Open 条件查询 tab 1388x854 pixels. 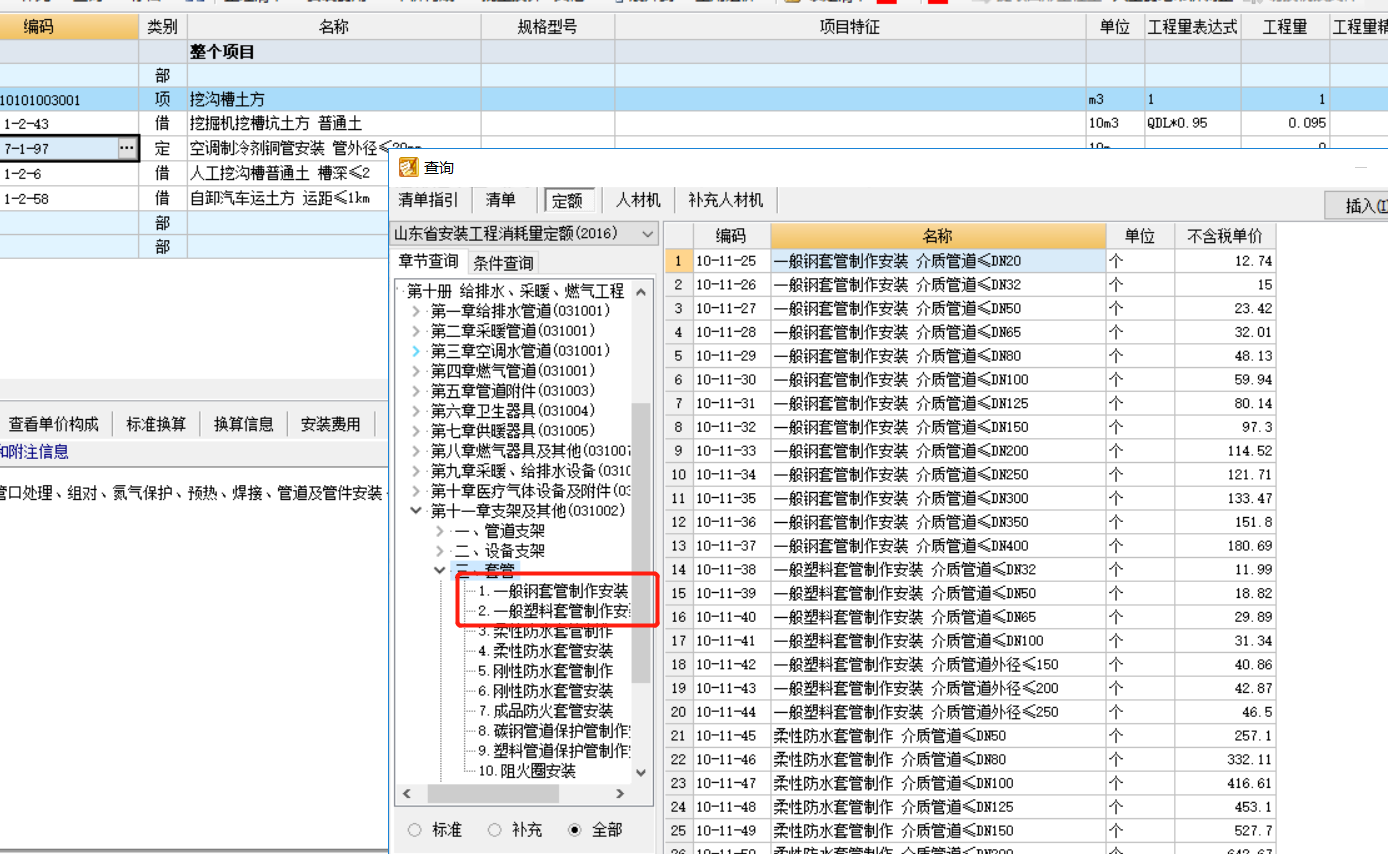pyautogui.click(x=503, y=263)
